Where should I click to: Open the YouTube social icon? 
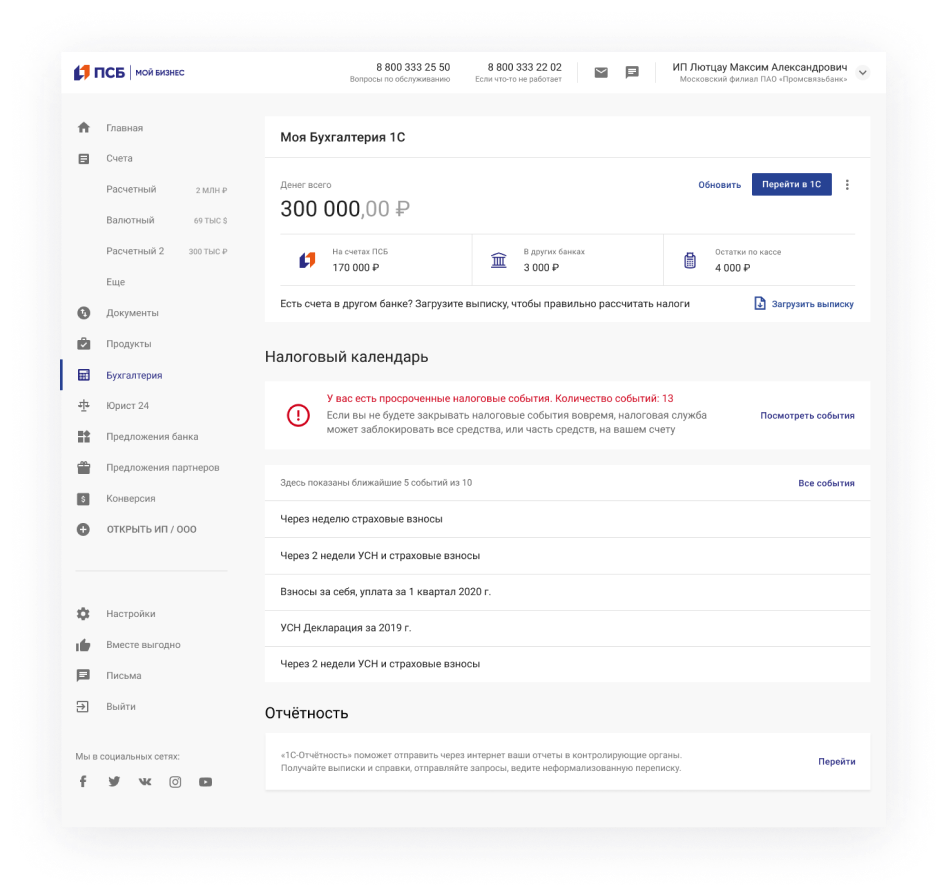tap(206, 782)
